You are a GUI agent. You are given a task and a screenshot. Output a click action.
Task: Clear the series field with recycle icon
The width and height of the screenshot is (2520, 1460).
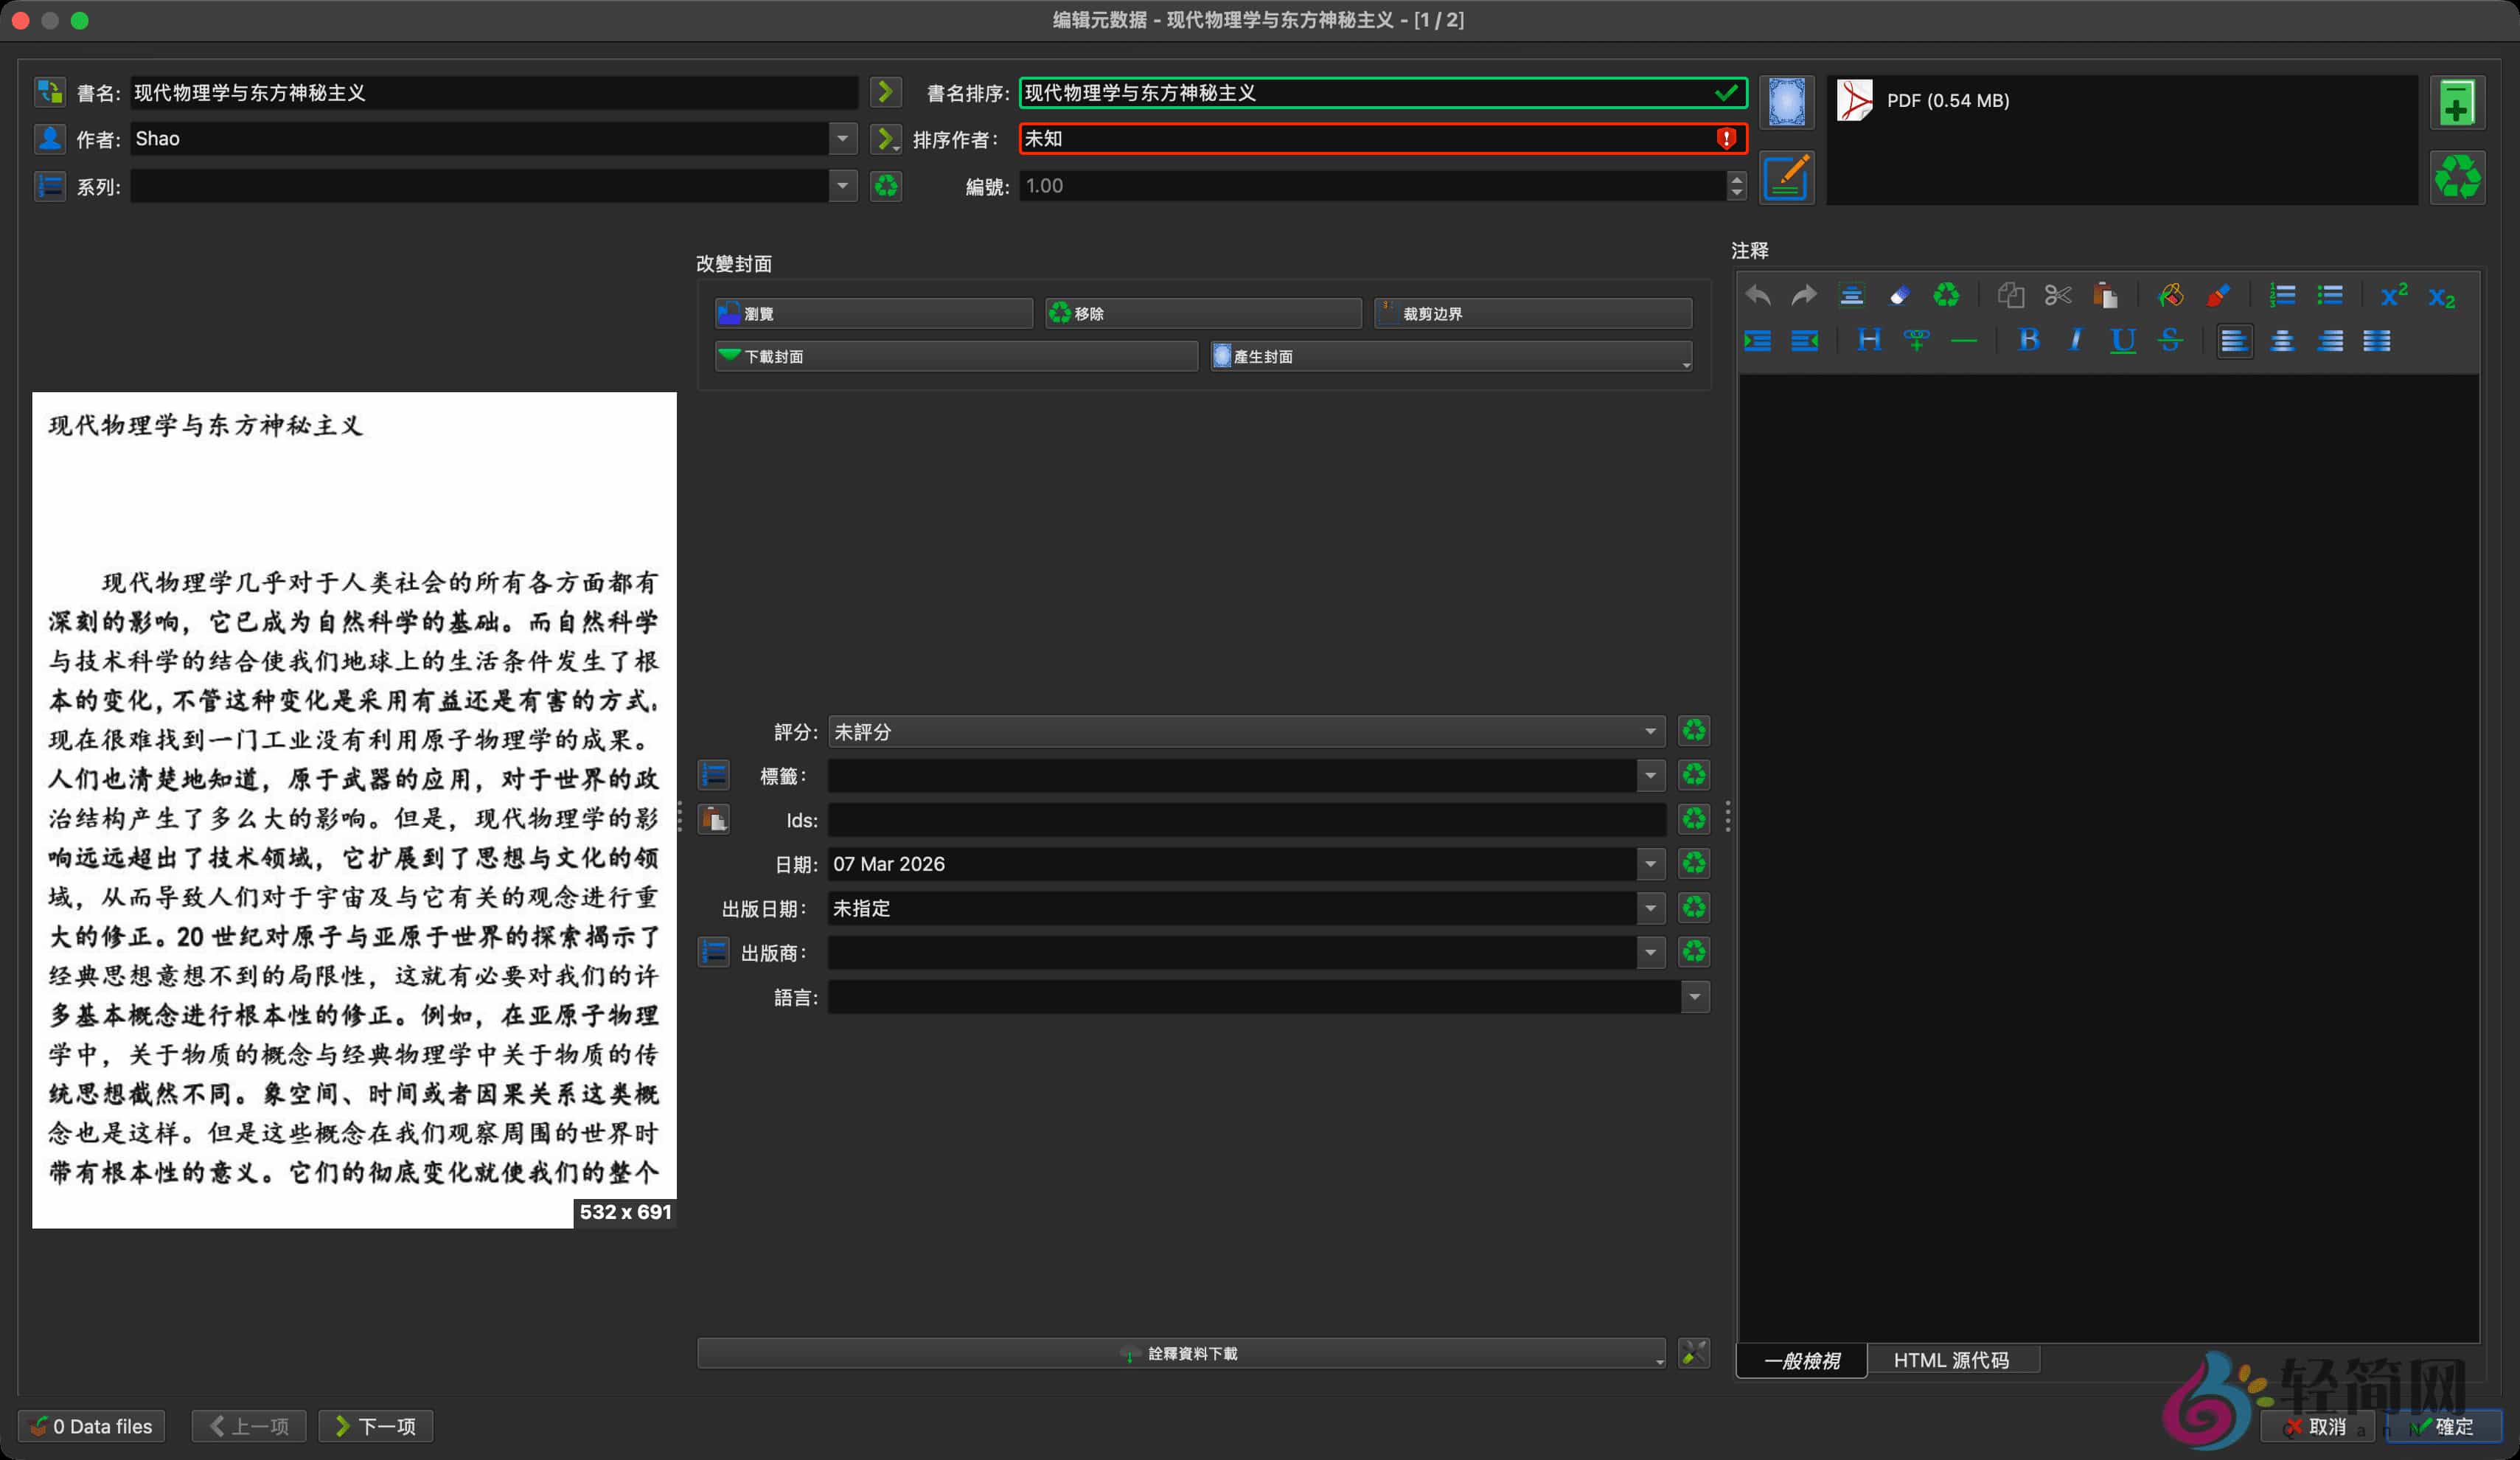(x=886, y=186)
